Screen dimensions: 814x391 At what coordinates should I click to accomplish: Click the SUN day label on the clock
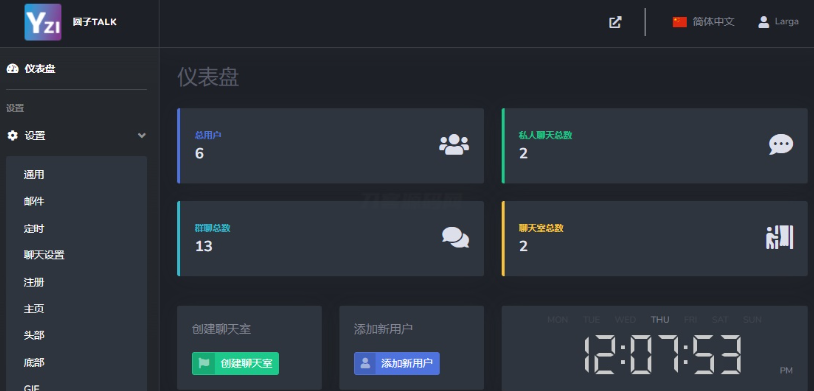752,319
